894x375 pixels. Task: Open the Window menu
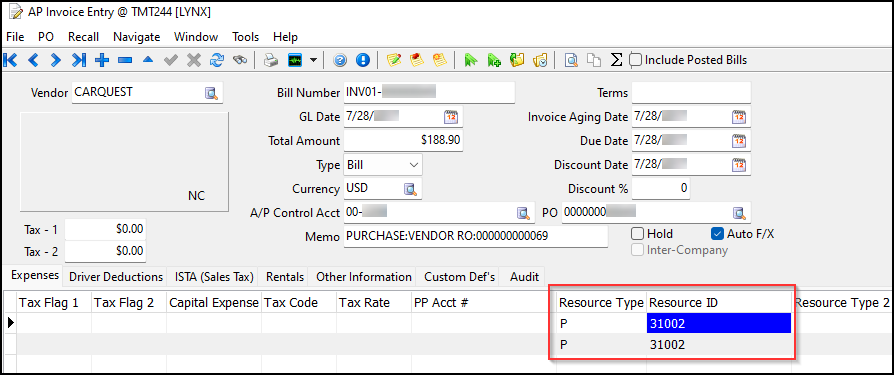point(196,37)
